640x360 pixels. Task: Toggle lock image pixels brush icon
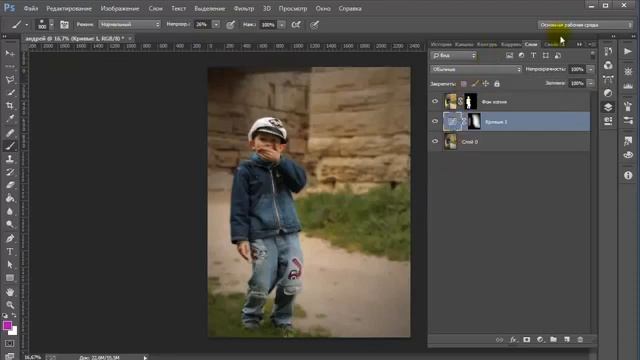475,84
